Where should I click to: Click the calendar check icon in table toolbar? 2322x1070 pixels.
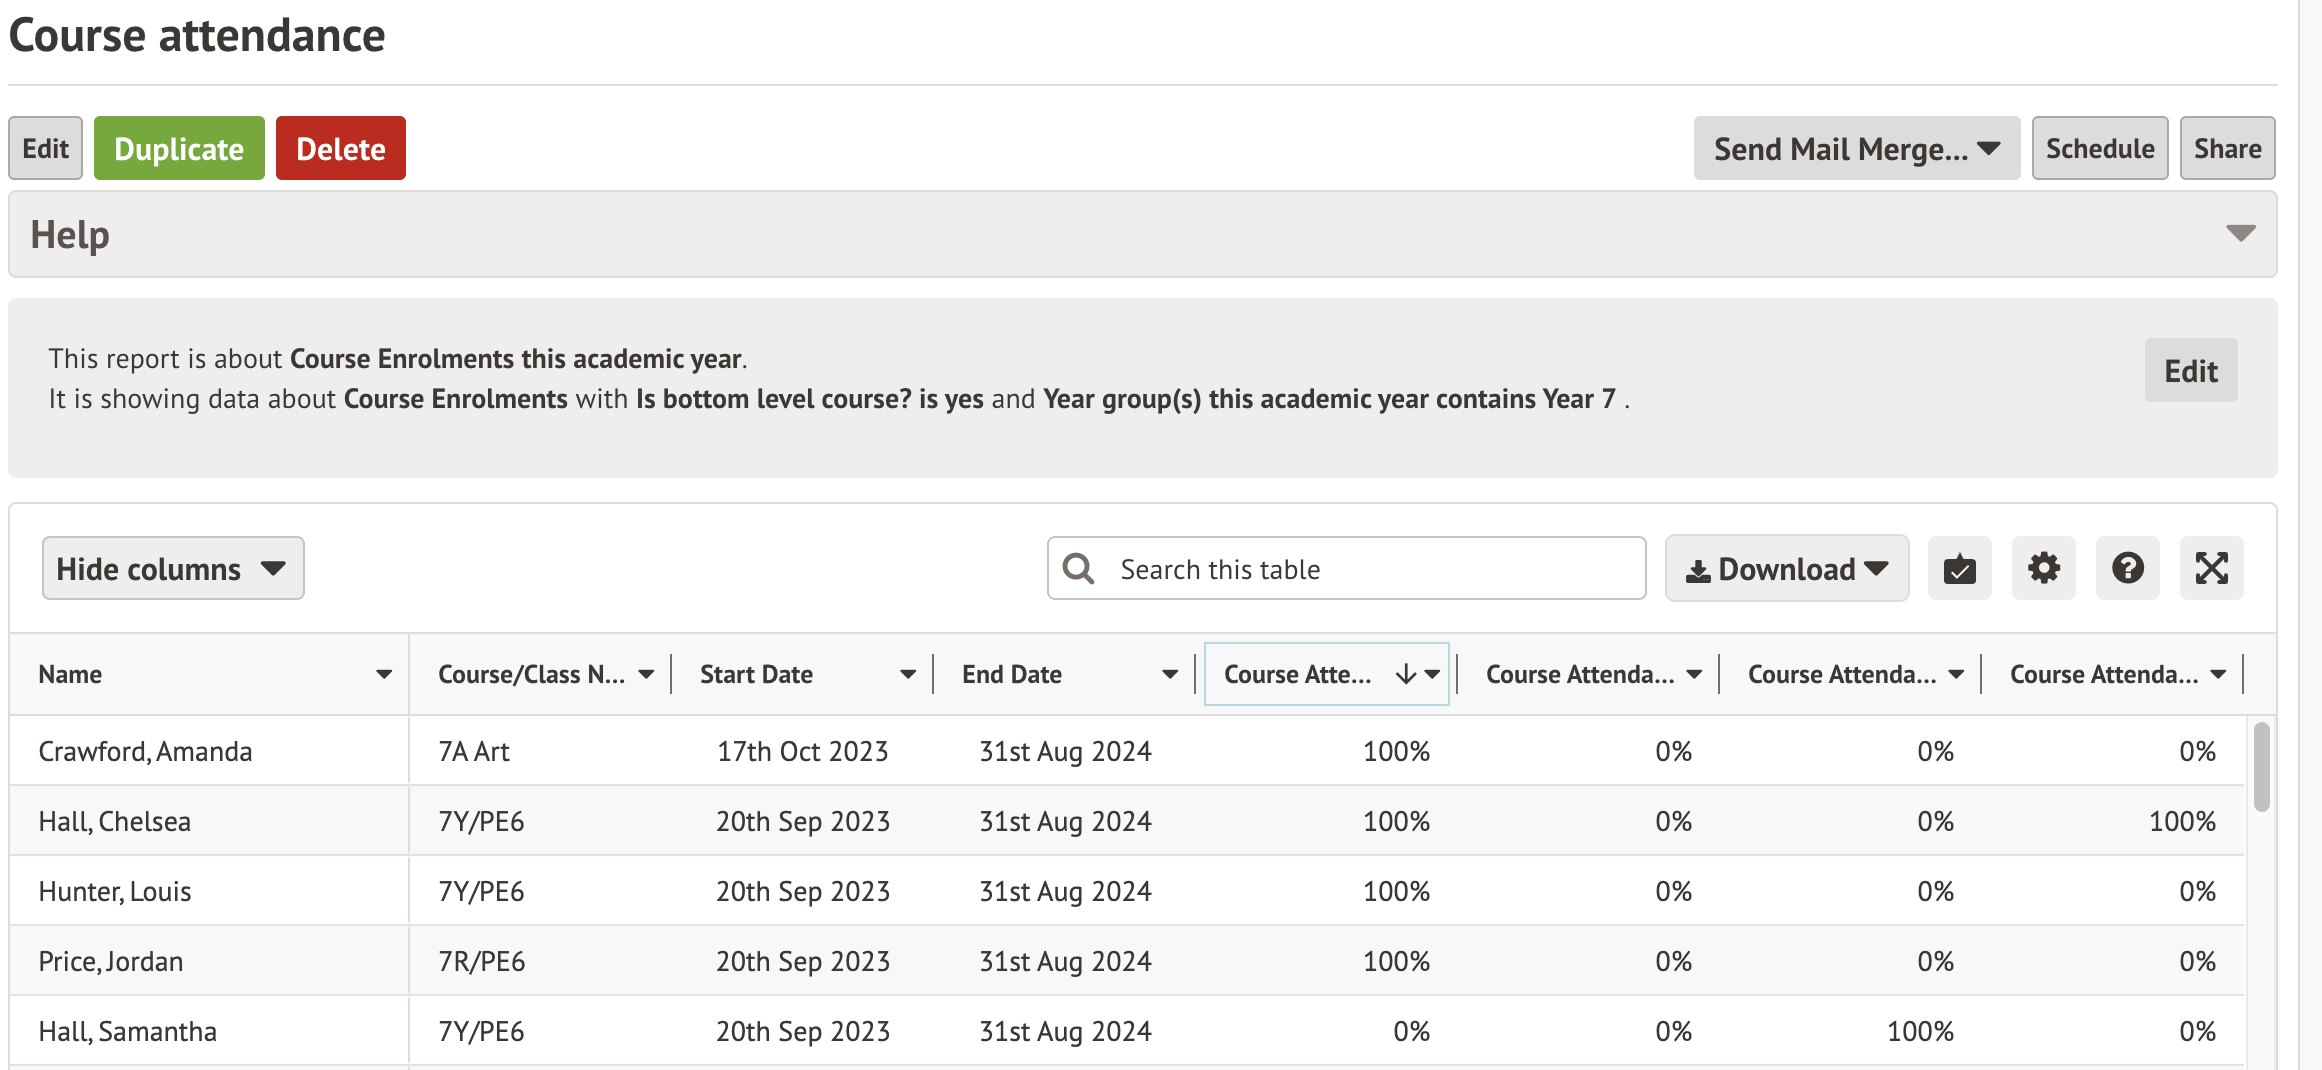tap(1959, 569)
